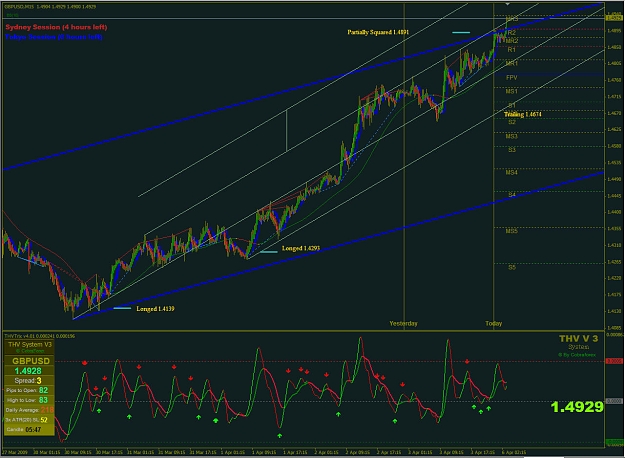Click the 'Daily Average: 218' row

point(29,410)
